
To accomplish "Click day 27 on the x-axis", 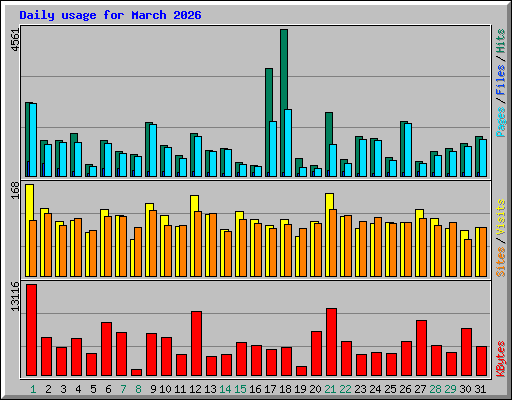I will 420,389.
